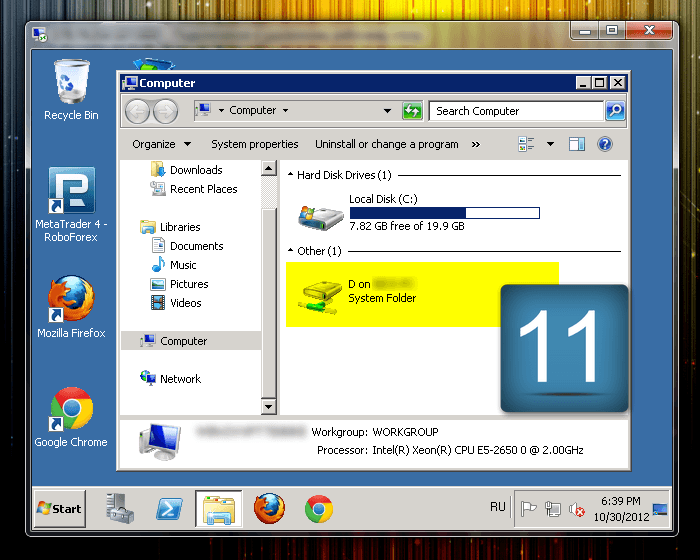Click the volume muted tray icon
Screen dimensions: 700x560
[x=577, y=510]
